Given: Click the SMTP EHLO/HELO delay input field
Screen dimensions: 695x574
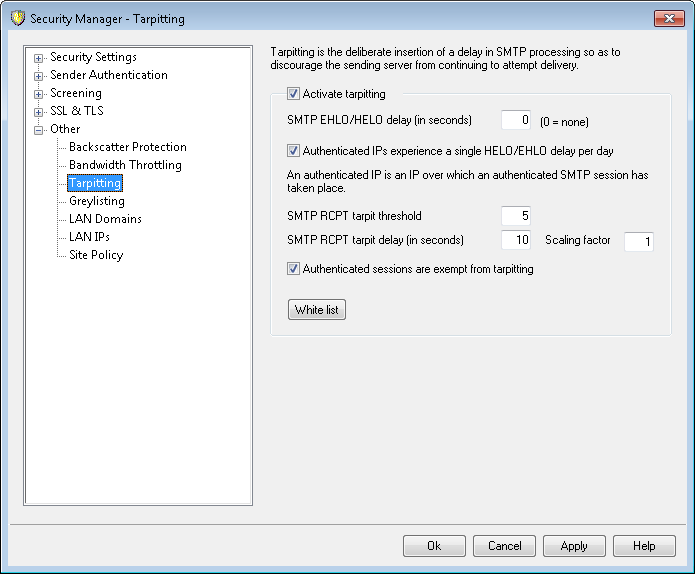Looking at the screenshot, I should (516, 121).
